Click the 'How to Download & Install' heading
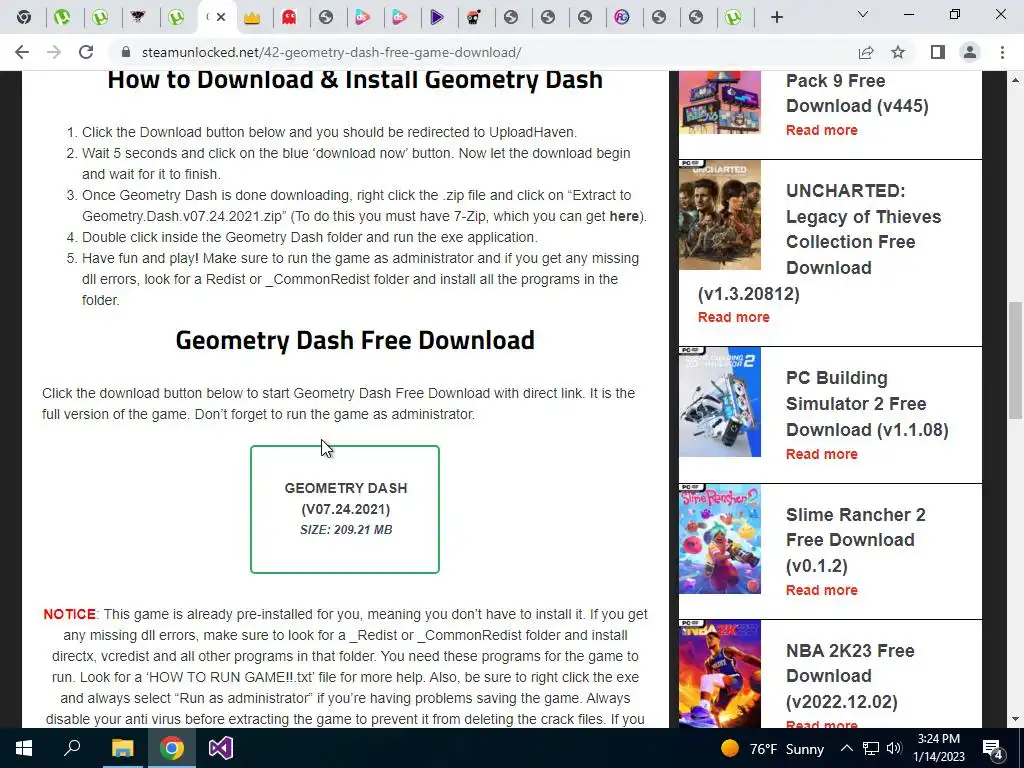This screenshot has width=1024, height=768. (x=355, y=79)
